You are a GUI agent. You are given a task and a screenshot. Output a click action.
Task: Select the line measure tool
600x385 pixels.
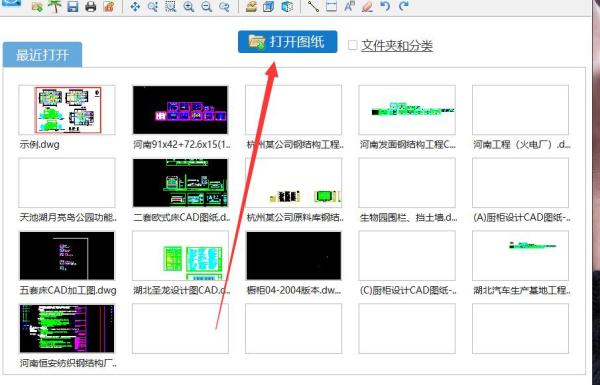tap(313, 7)
